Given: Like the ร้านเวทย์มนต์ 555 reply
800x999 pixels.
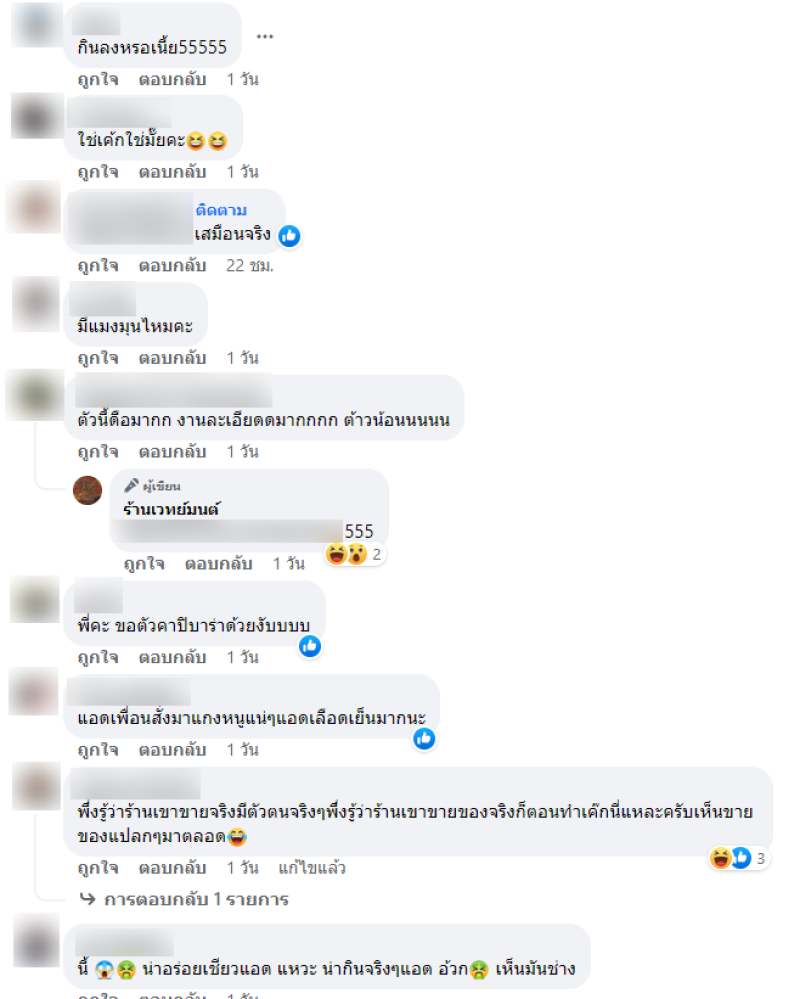Looking at the screenshot, I should [144, 563].
